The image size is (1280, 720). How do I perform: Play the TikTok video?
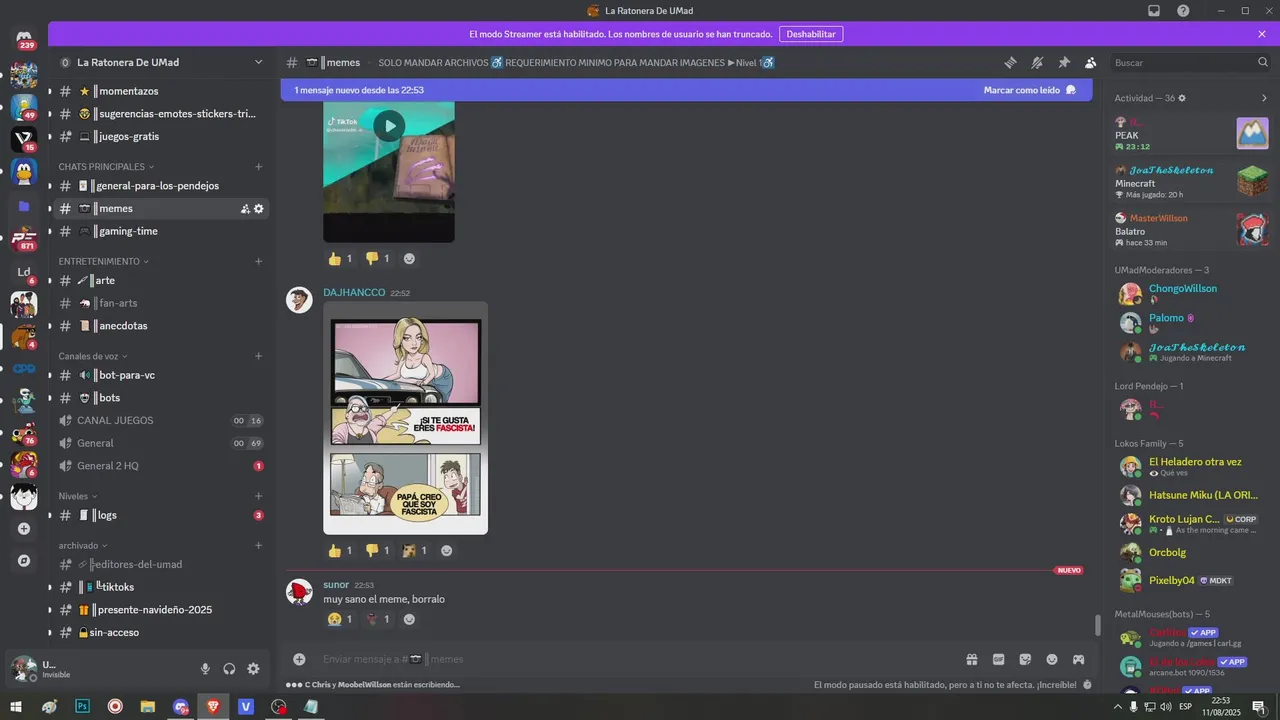(389, 126)
